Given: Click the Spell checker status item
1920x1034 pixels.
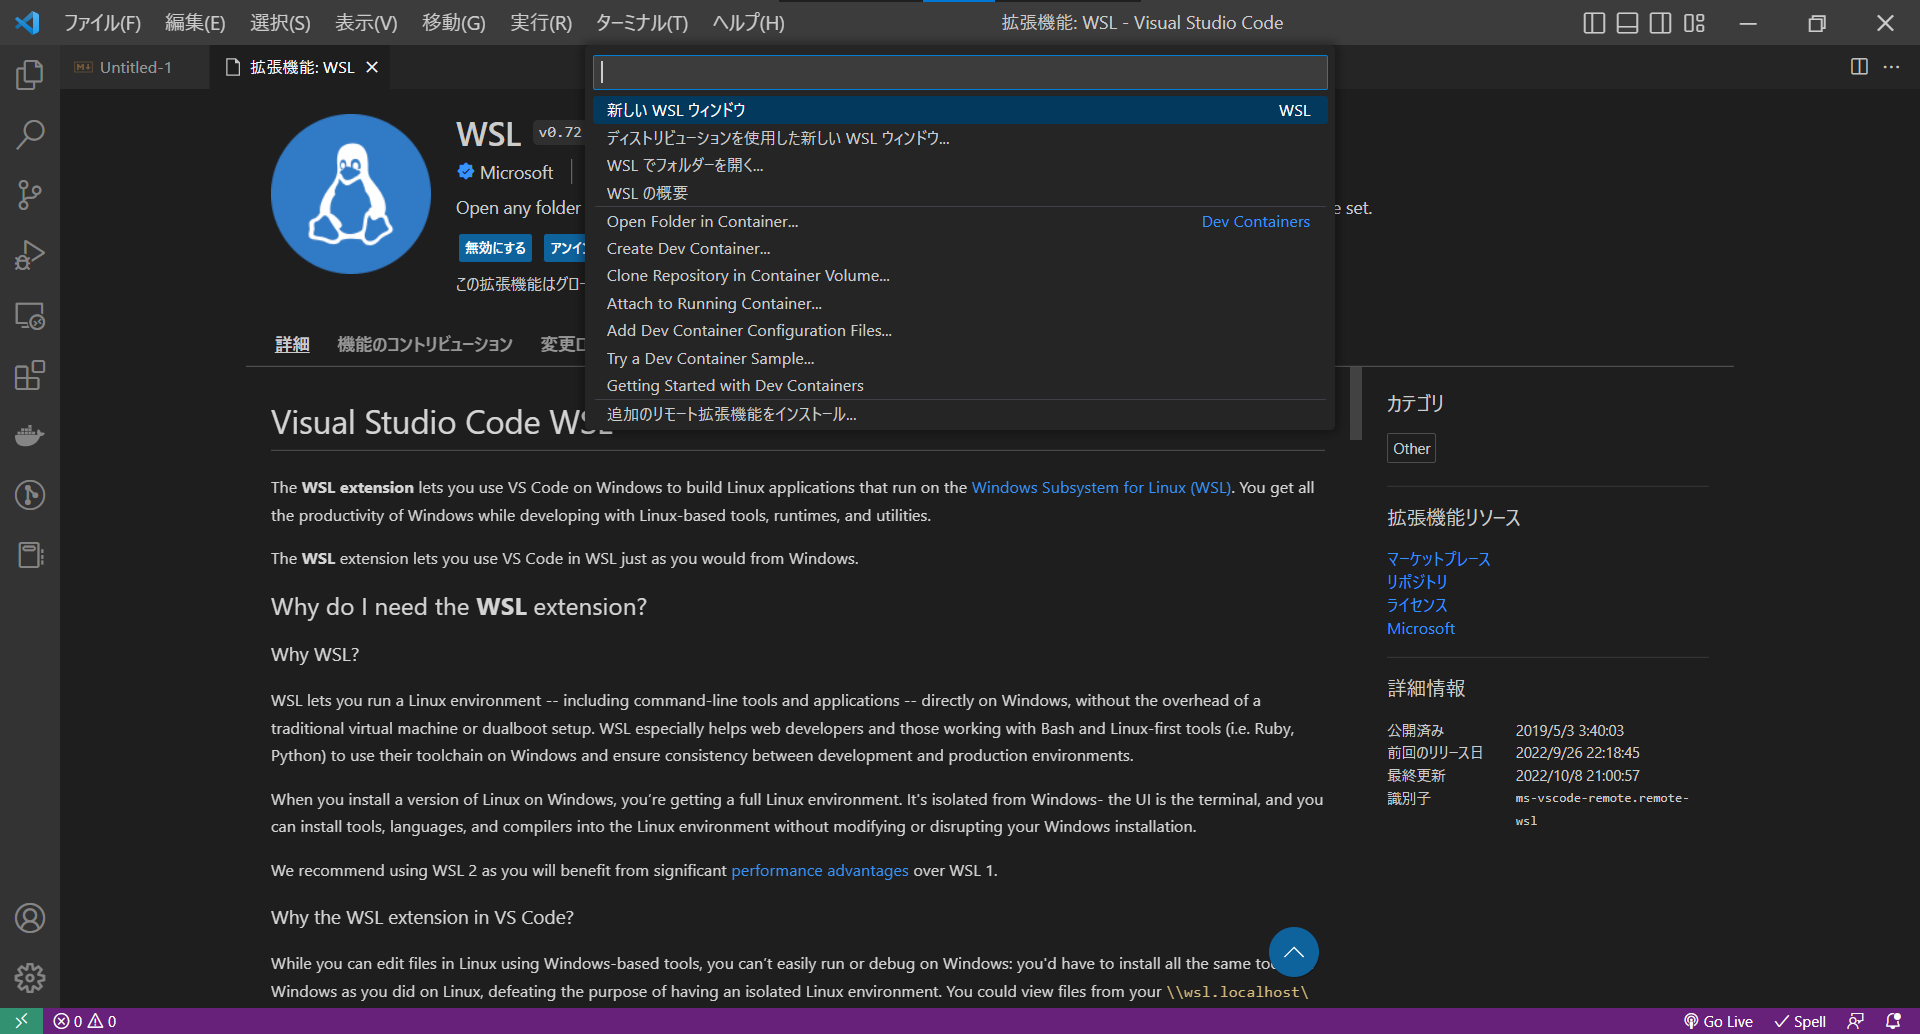Looking at the screenshot, I should pyautogui.click(x=1800, y=1021).
